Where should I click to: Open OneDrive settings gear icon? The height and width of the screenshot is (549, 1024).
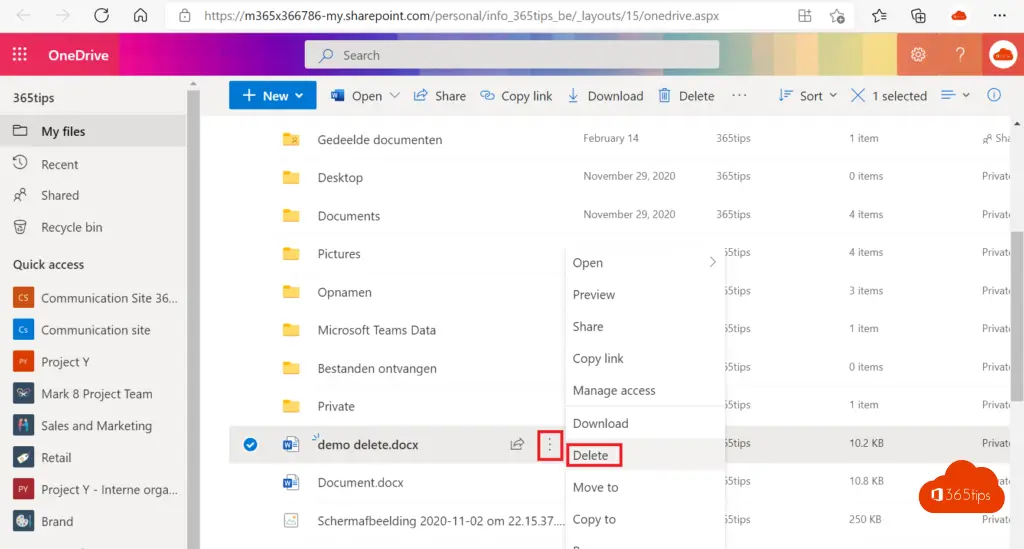click(918, 55)
